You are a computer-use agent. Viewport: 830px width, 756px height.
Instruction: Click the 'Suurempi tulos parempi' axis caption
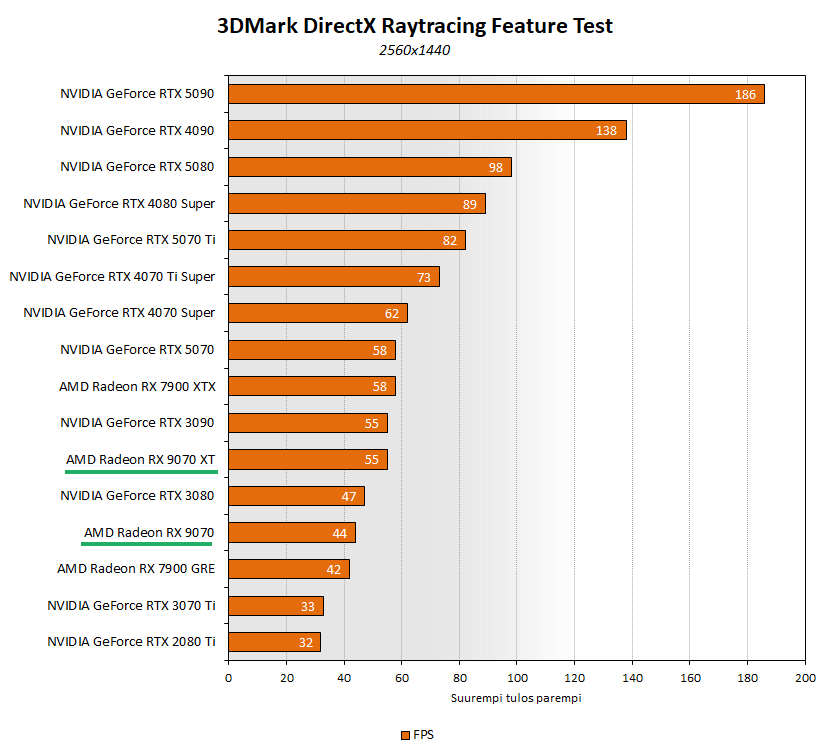point(516,698)
